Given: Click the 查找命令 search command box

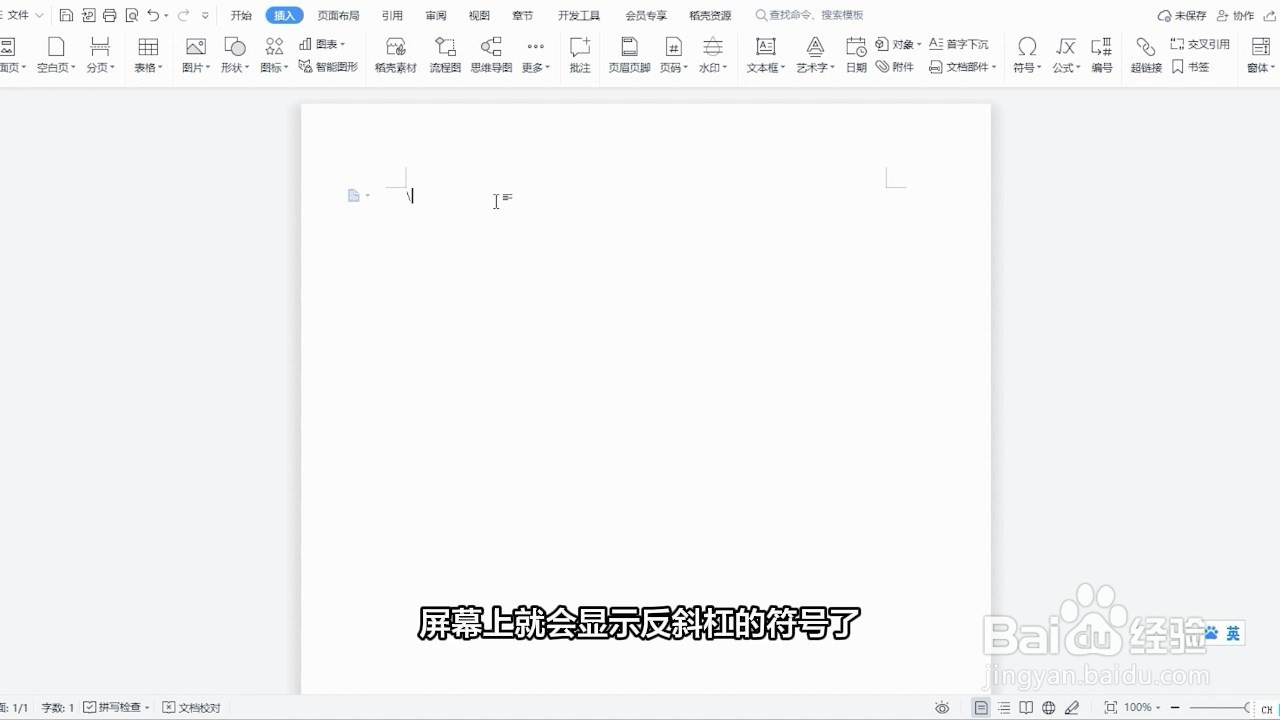Looking at the screenshot, I should [810, 15].
